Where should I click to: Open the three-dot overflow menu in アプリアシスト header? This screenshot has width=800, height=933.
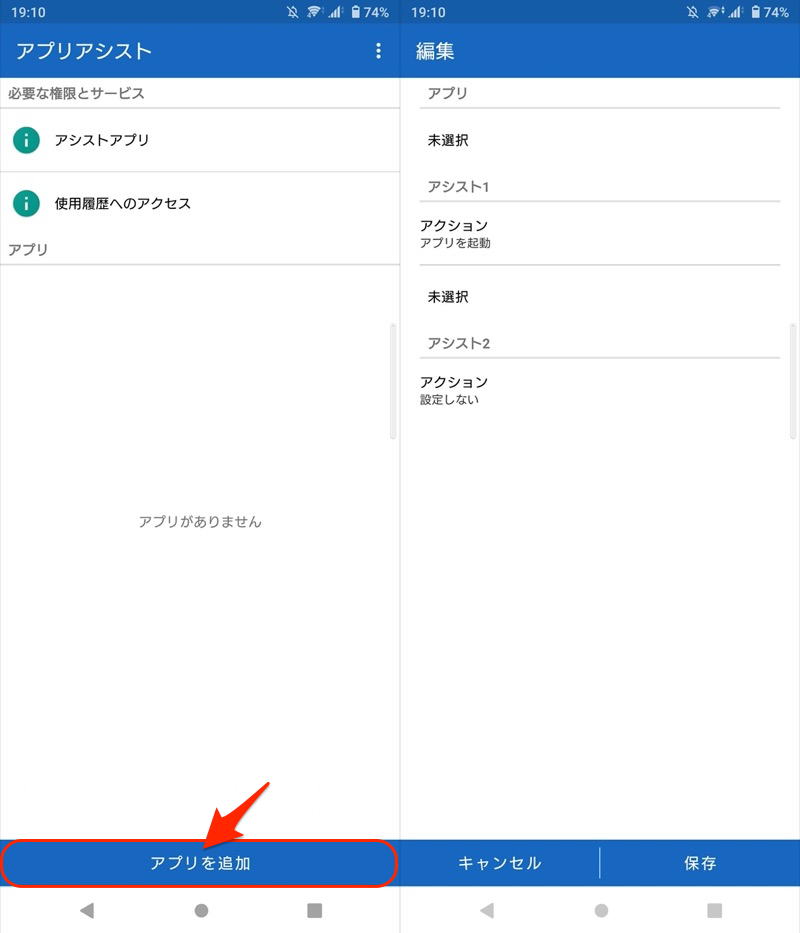tap(378, 51)
